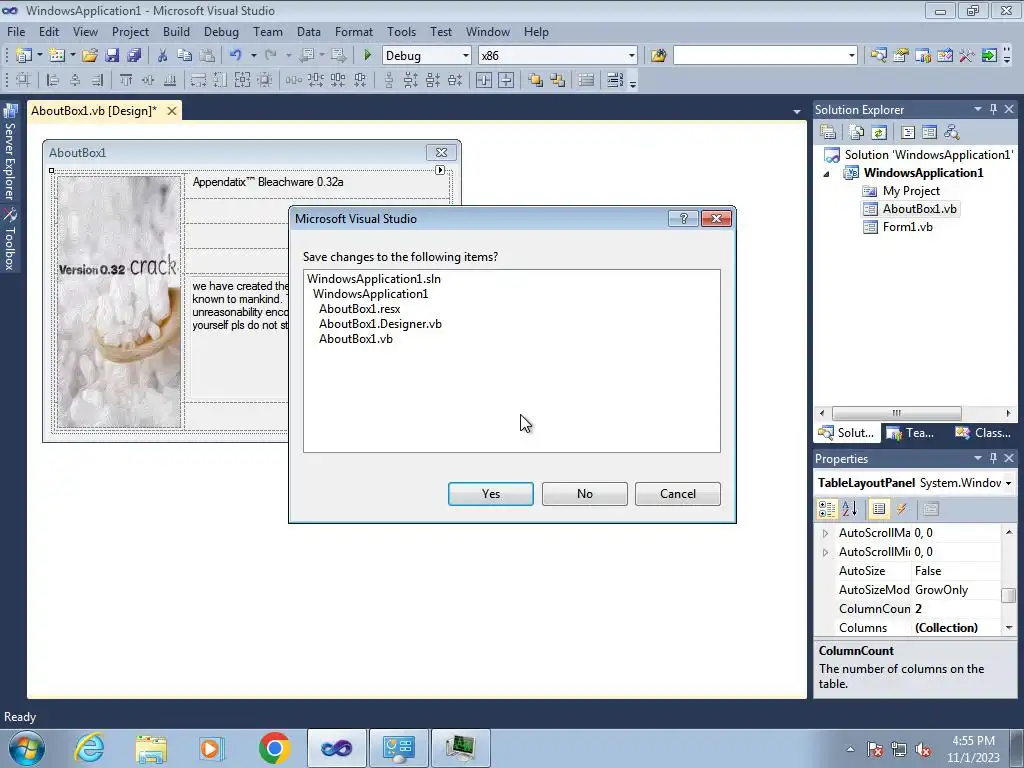
Task: Open Solution Explorer via top toolbar icon
Action: [x=878, y=56]
